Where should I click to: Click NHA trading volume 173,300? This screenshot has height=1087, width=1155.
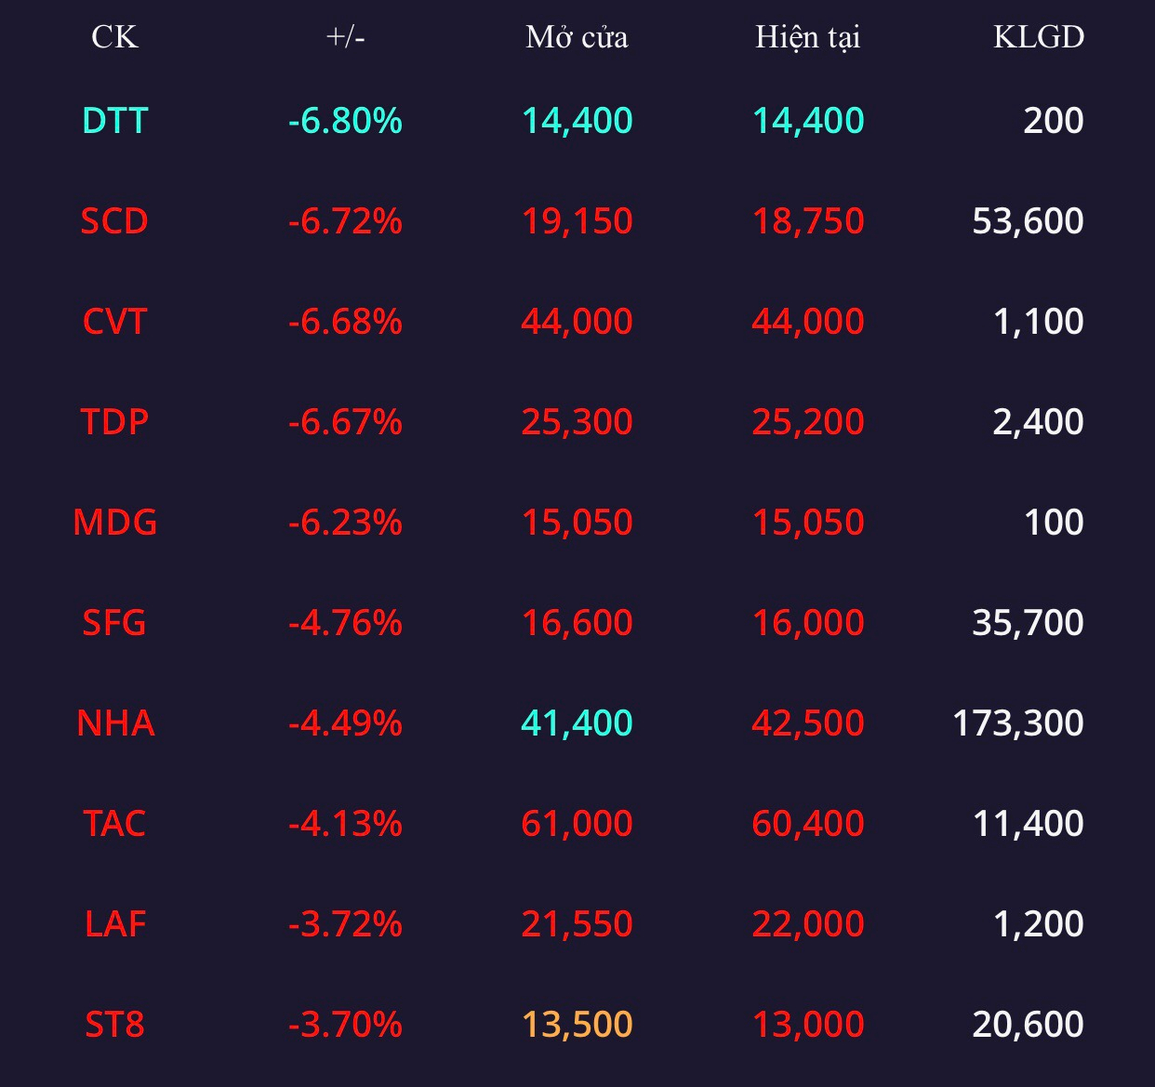[x=1018, y=723]
